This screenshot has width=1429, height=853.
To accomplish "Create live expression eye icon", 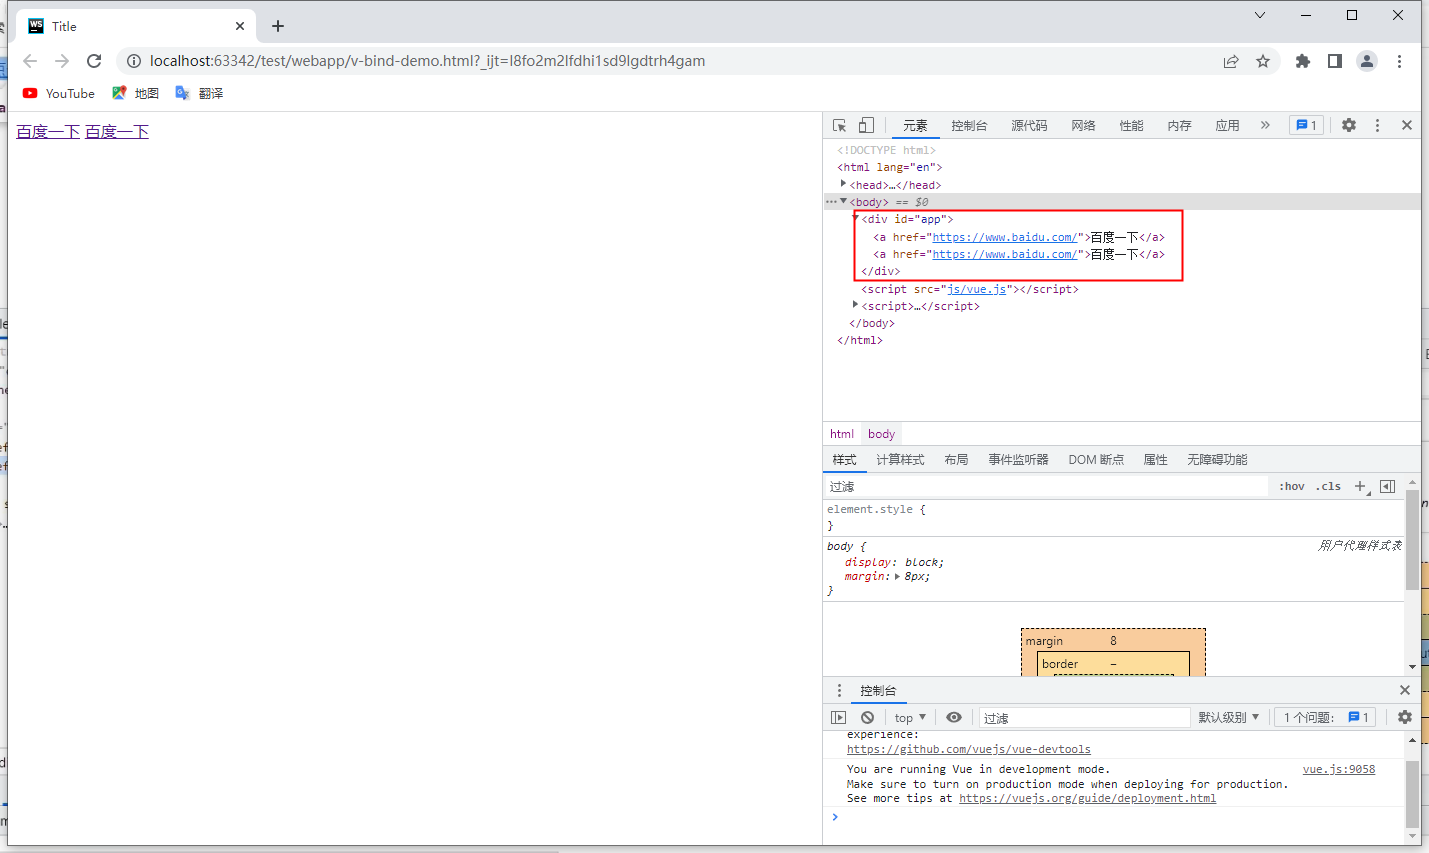I will [954, 718].
